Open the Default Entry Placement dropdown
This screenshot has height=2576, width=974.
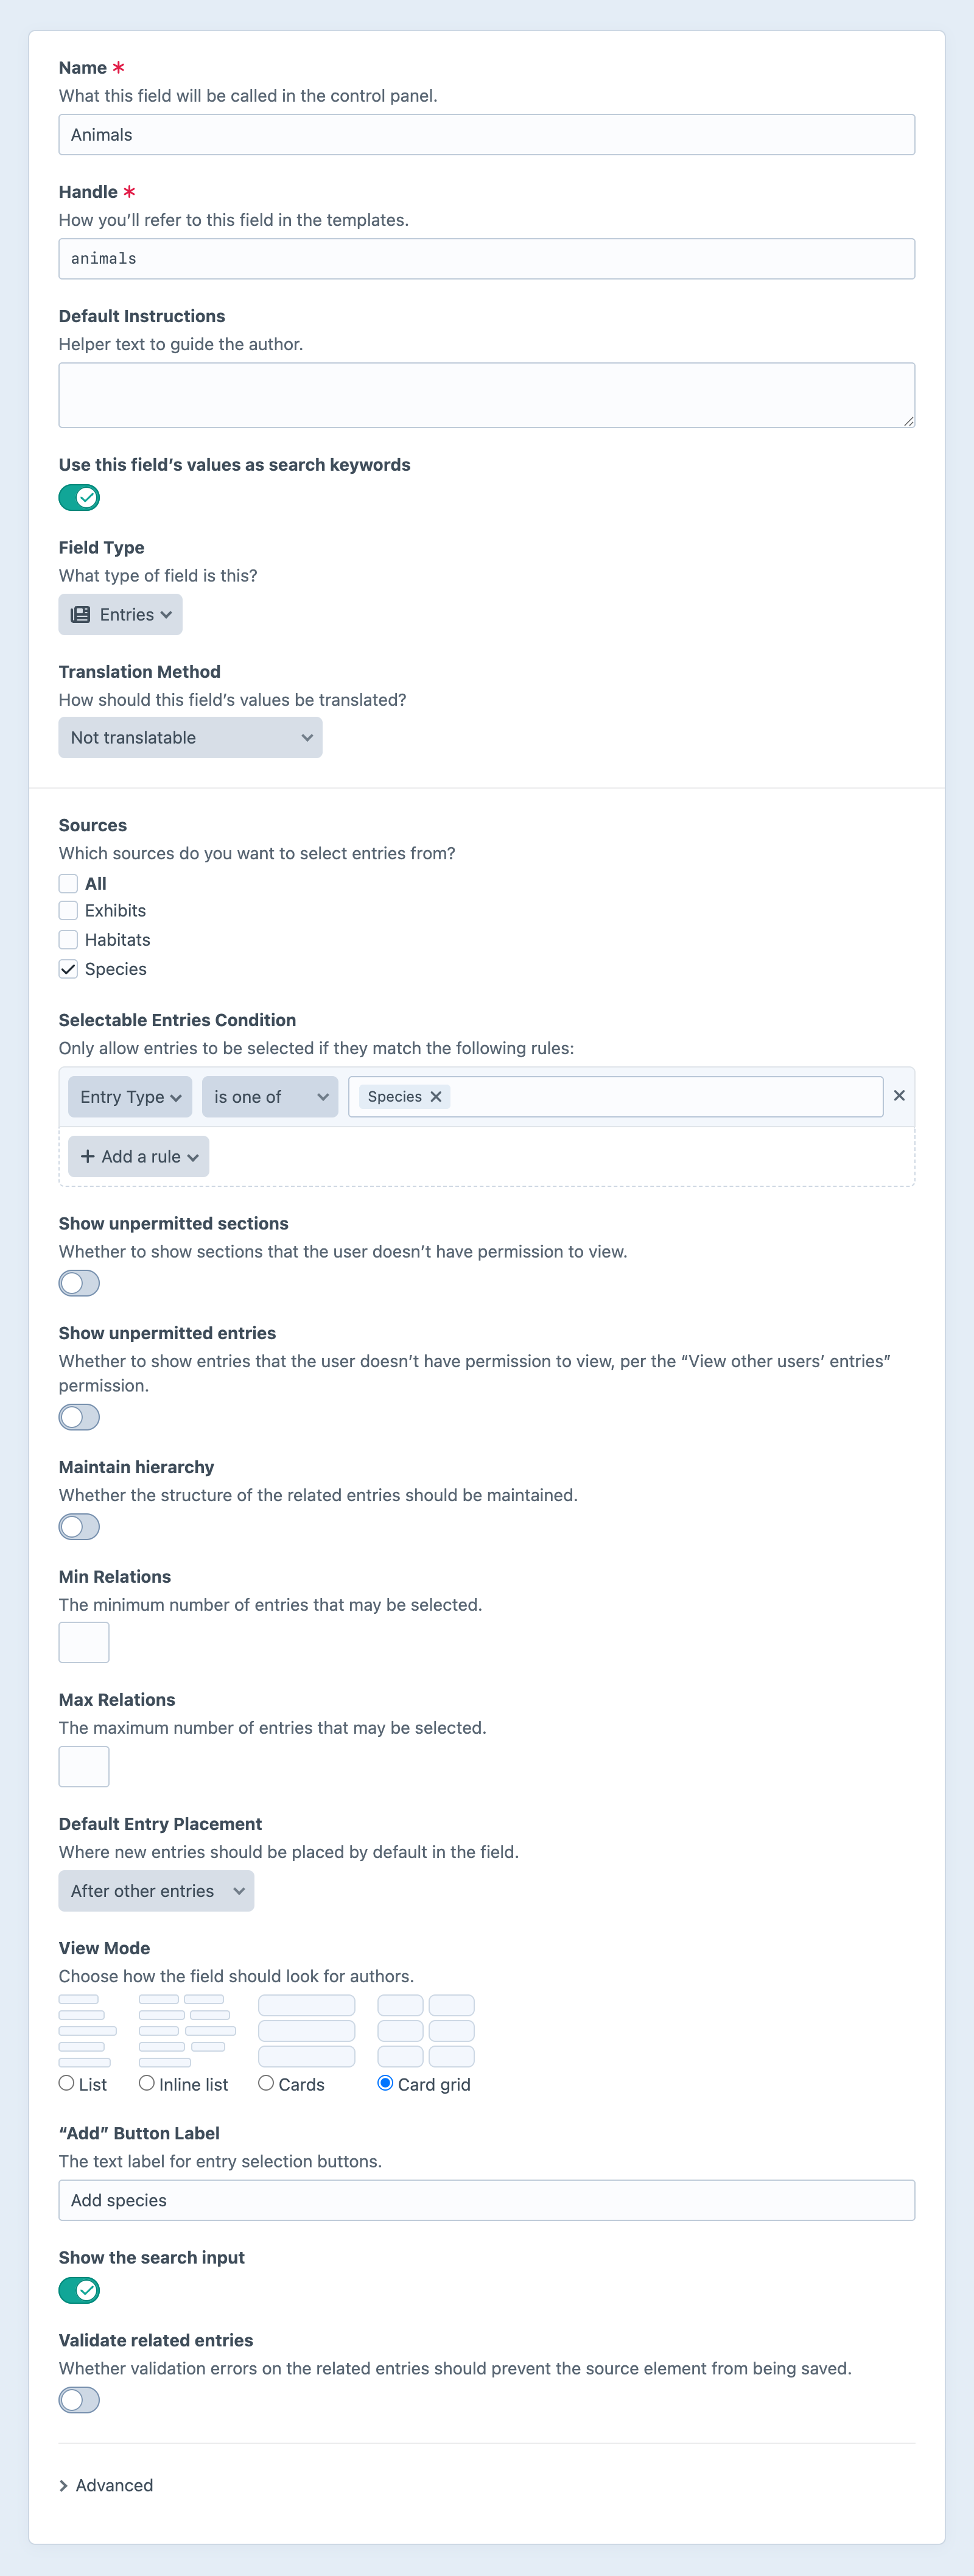[x=156, y=1890]
